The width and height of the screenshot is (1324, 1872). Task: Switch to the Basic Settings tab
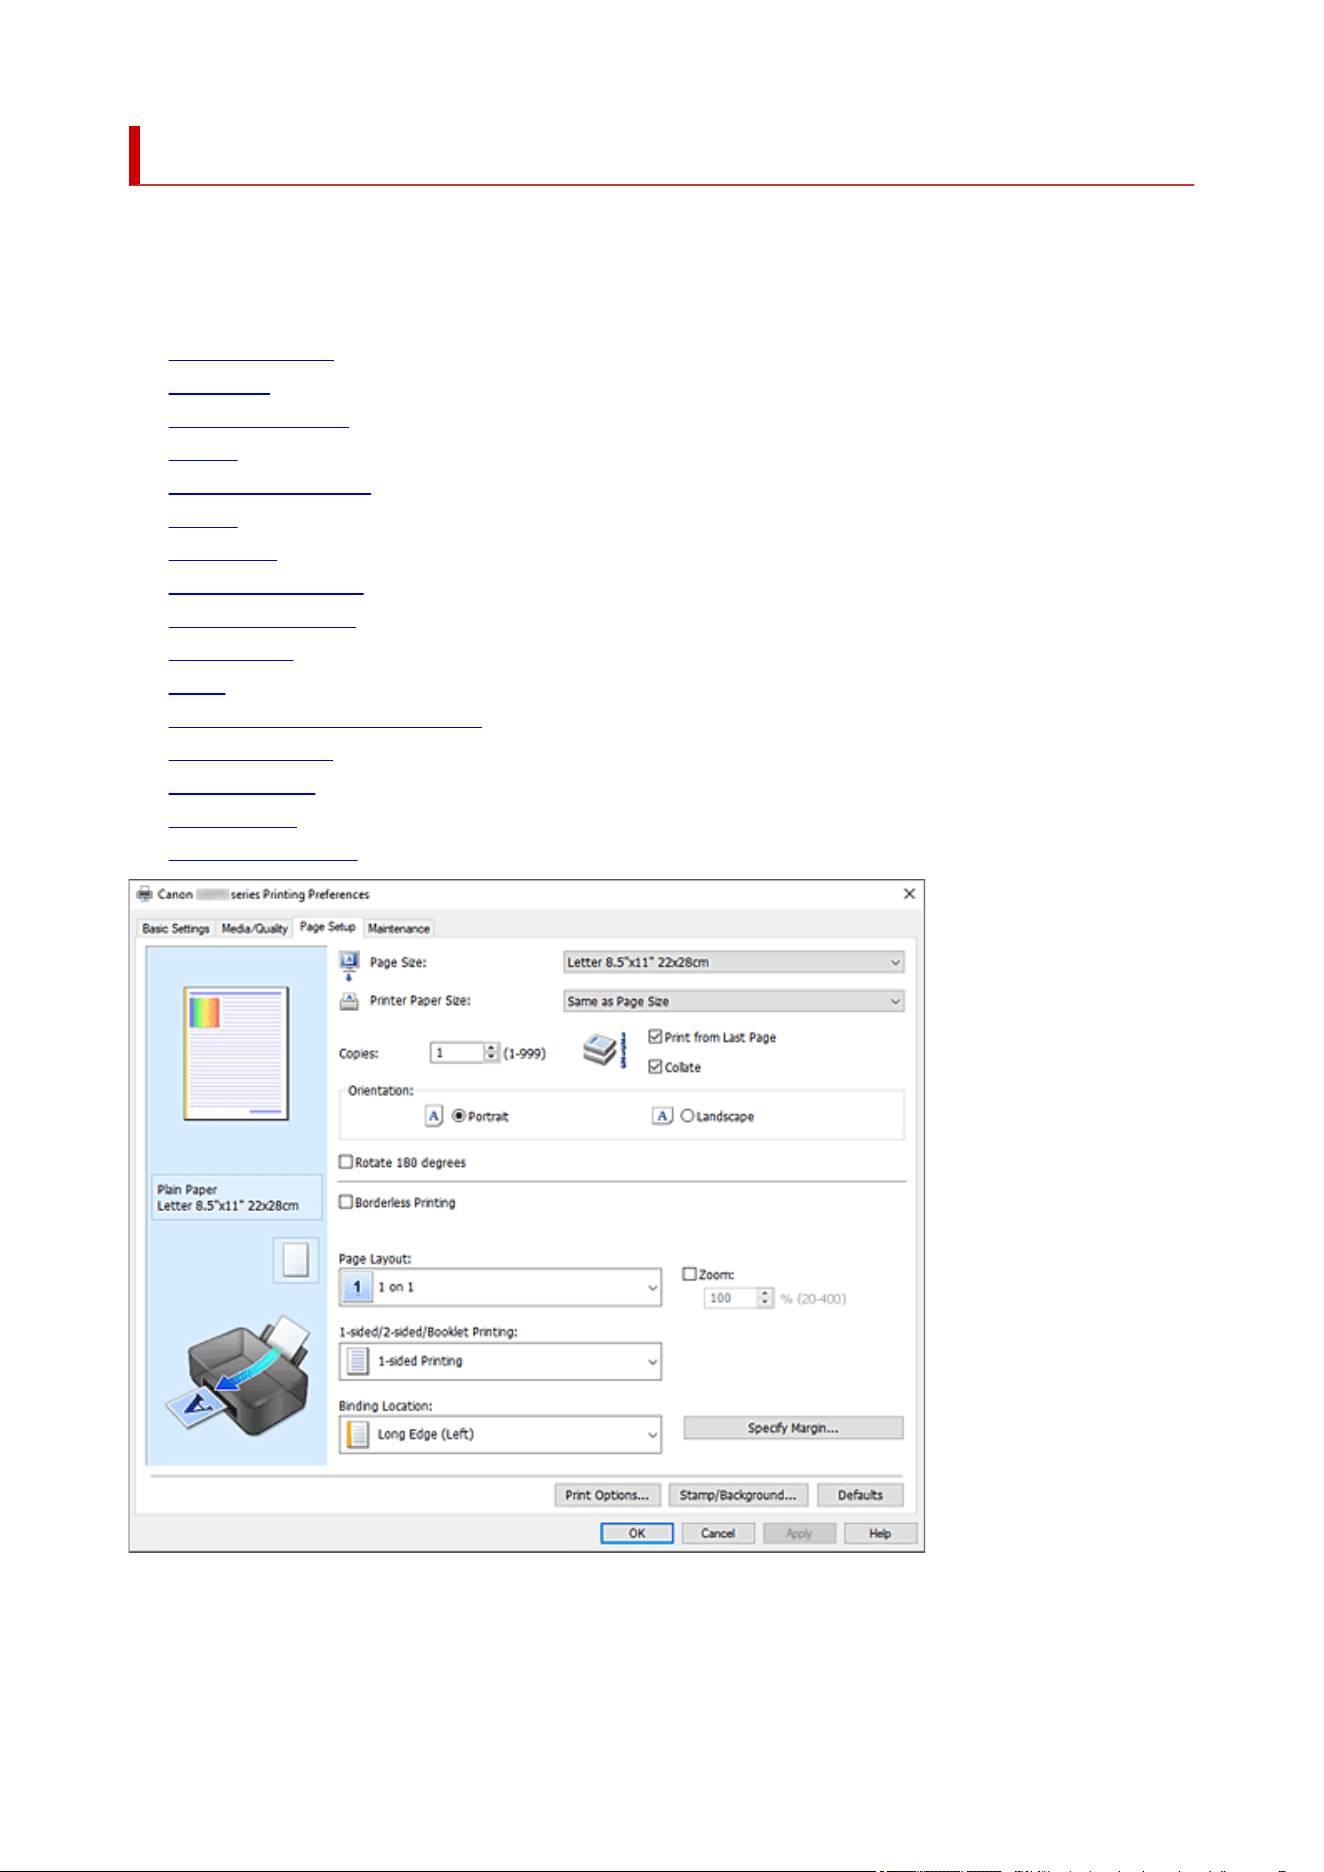tap(176, 928)
